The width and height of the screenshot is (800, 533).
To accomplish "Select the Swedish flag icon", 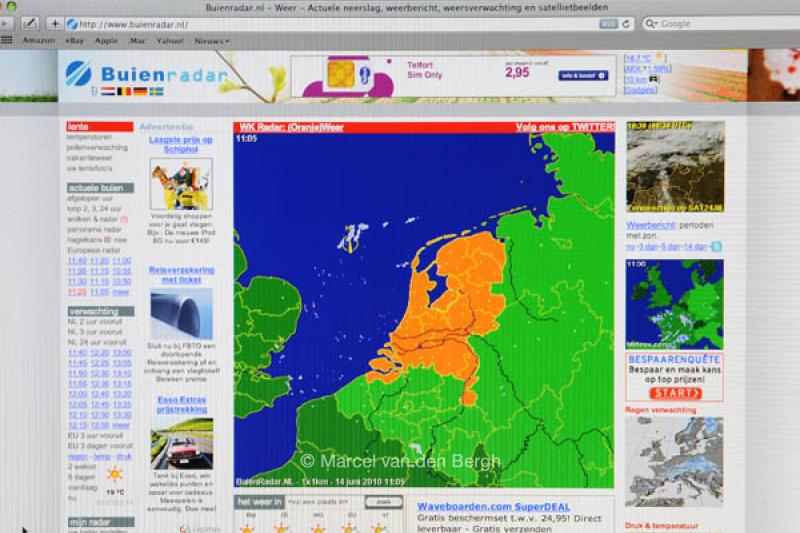I will pyautogui.click(x=156, y=92).
